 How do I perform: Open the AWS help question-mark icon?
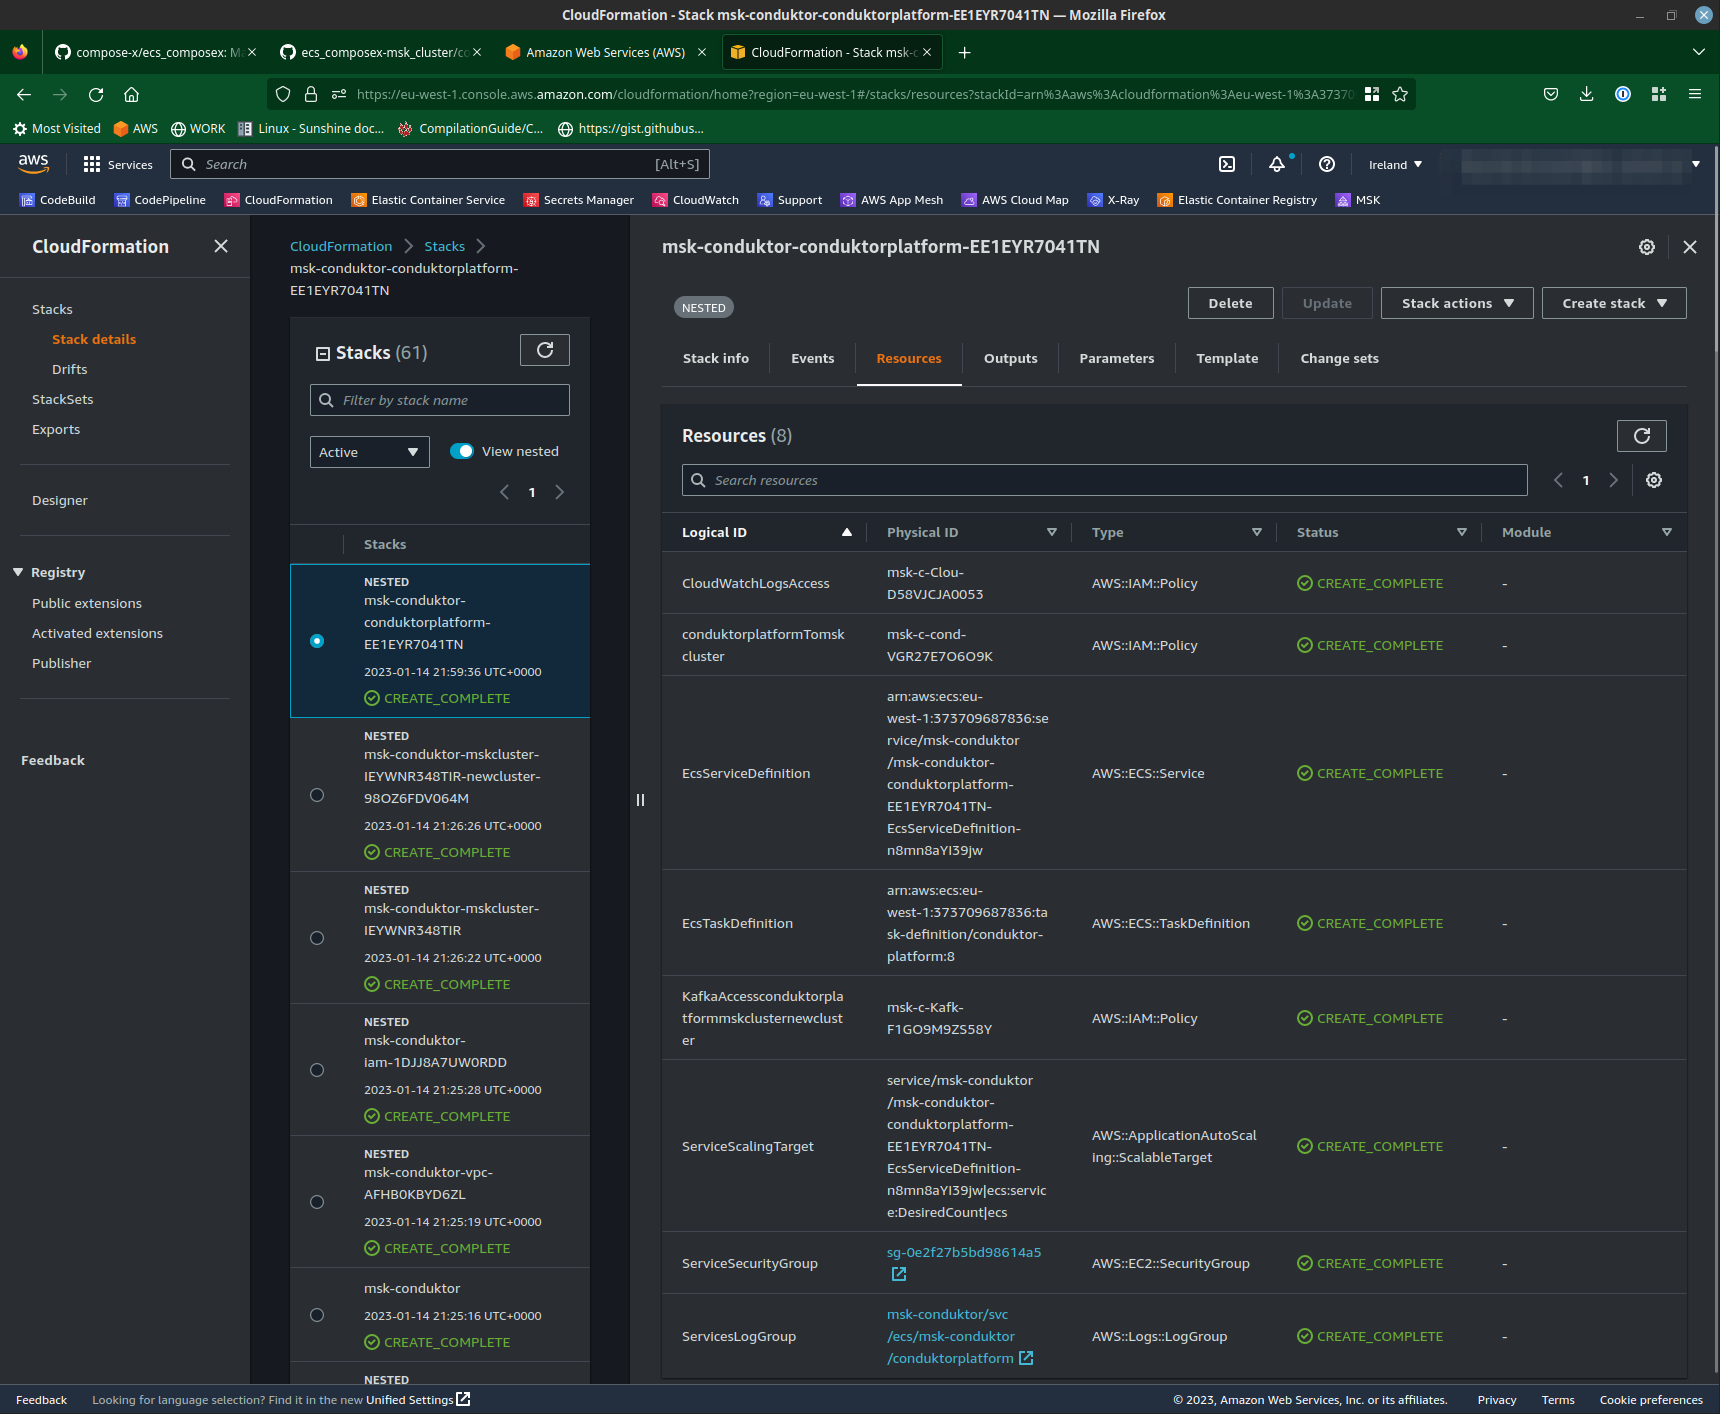point(1327,164)
